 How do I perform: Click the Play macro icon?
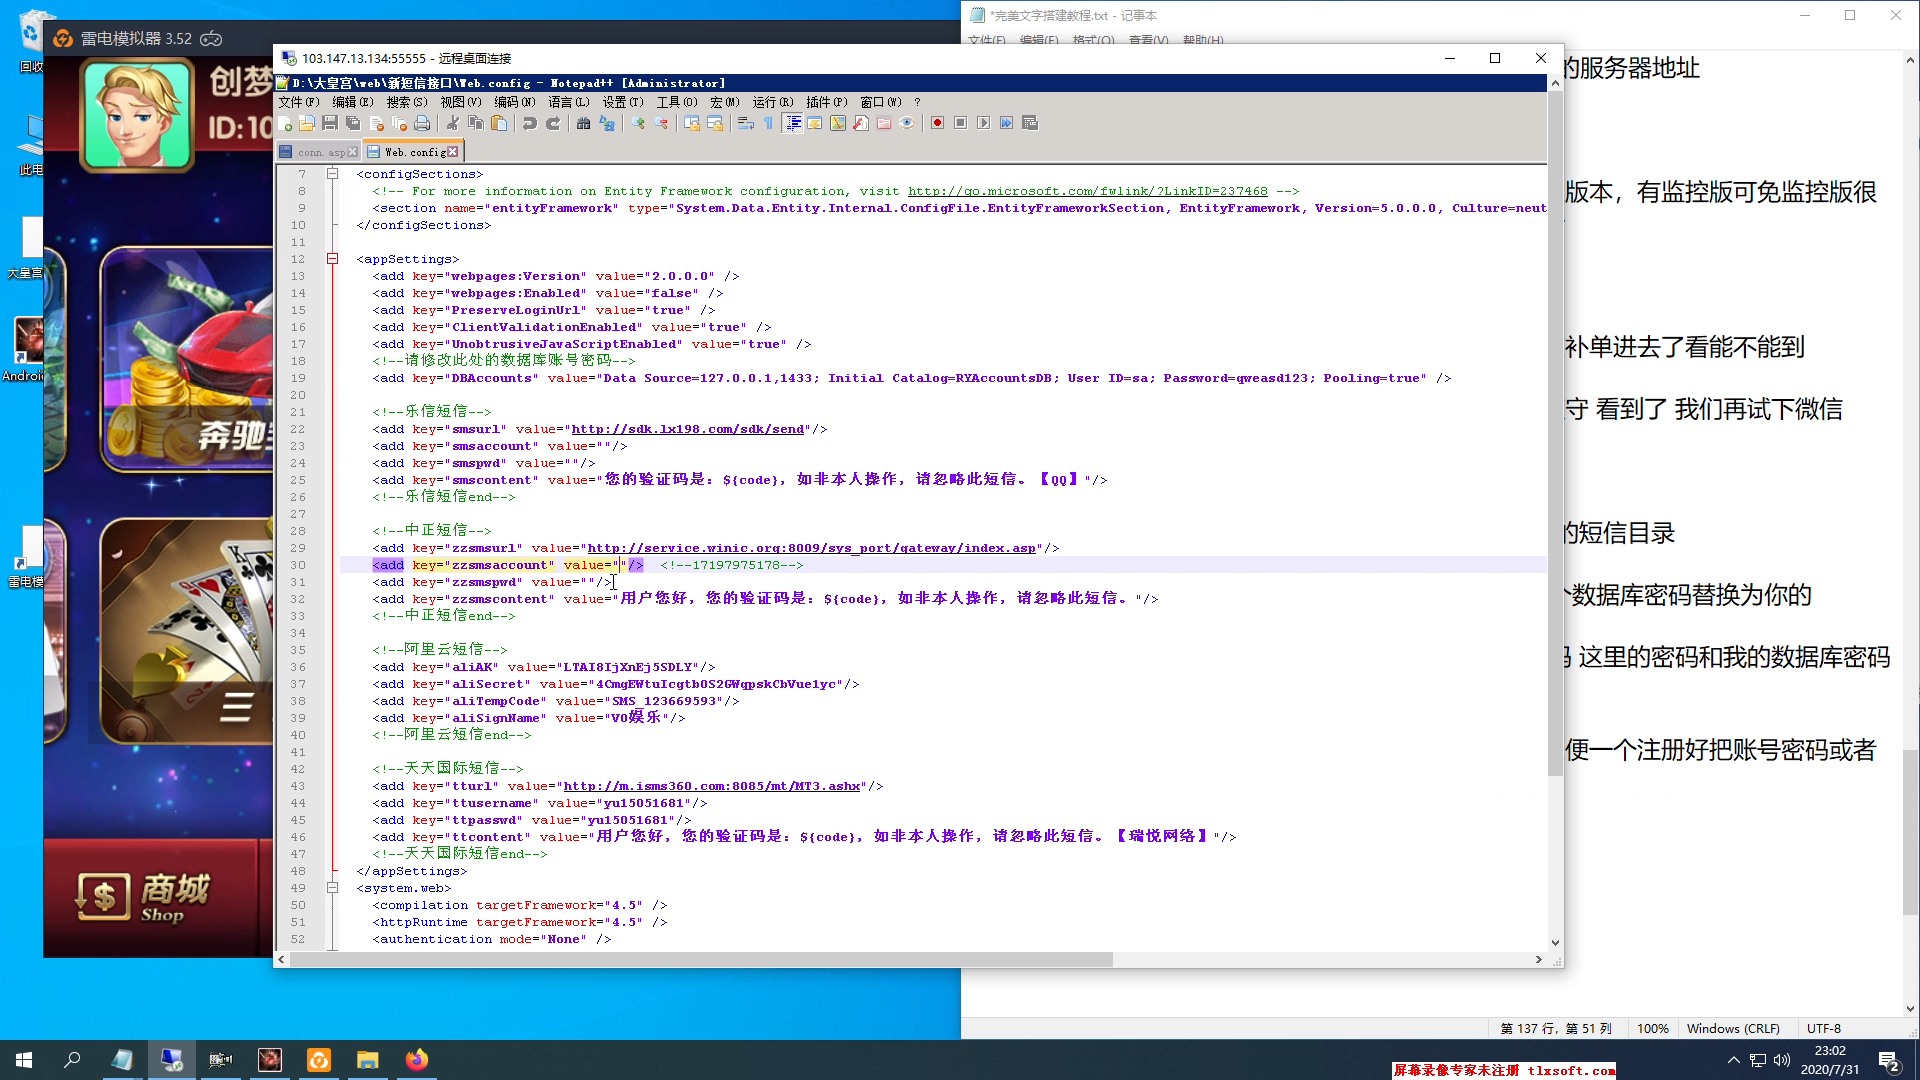coord(983,123)
